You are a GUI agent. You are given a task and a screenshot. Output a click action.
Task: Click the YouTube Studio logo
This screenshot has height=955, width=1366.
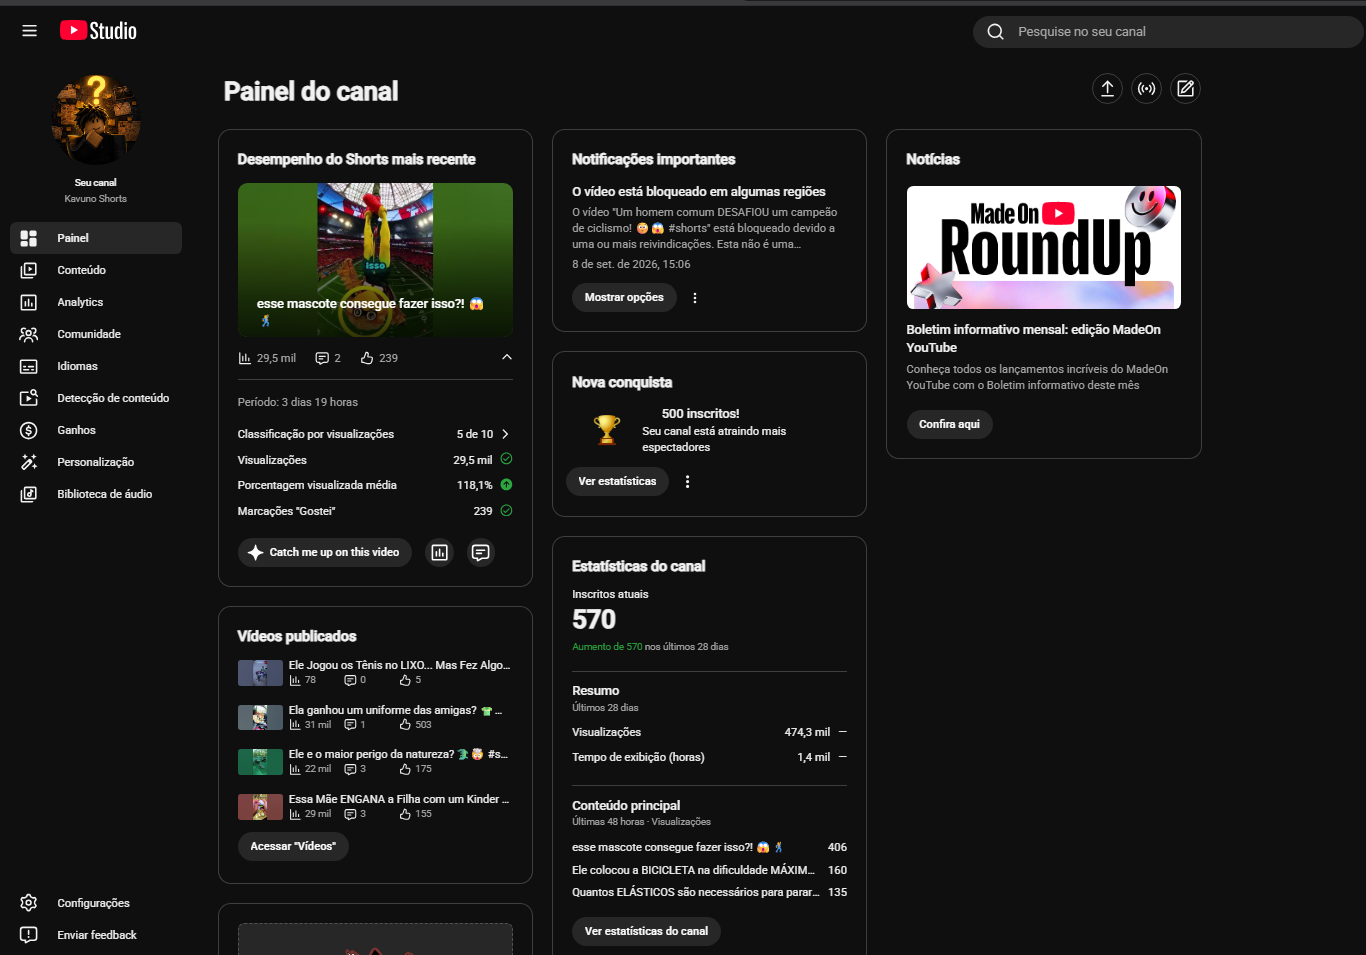coord(98,31)
